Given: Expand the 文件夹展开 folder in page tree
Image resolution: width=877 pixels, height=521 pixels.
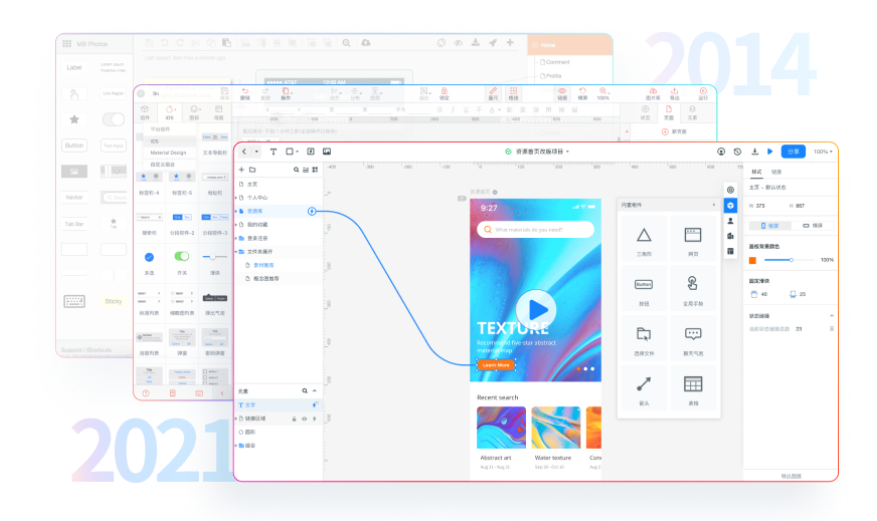Looking at the screenshot, I should click(x=237, y=251).
